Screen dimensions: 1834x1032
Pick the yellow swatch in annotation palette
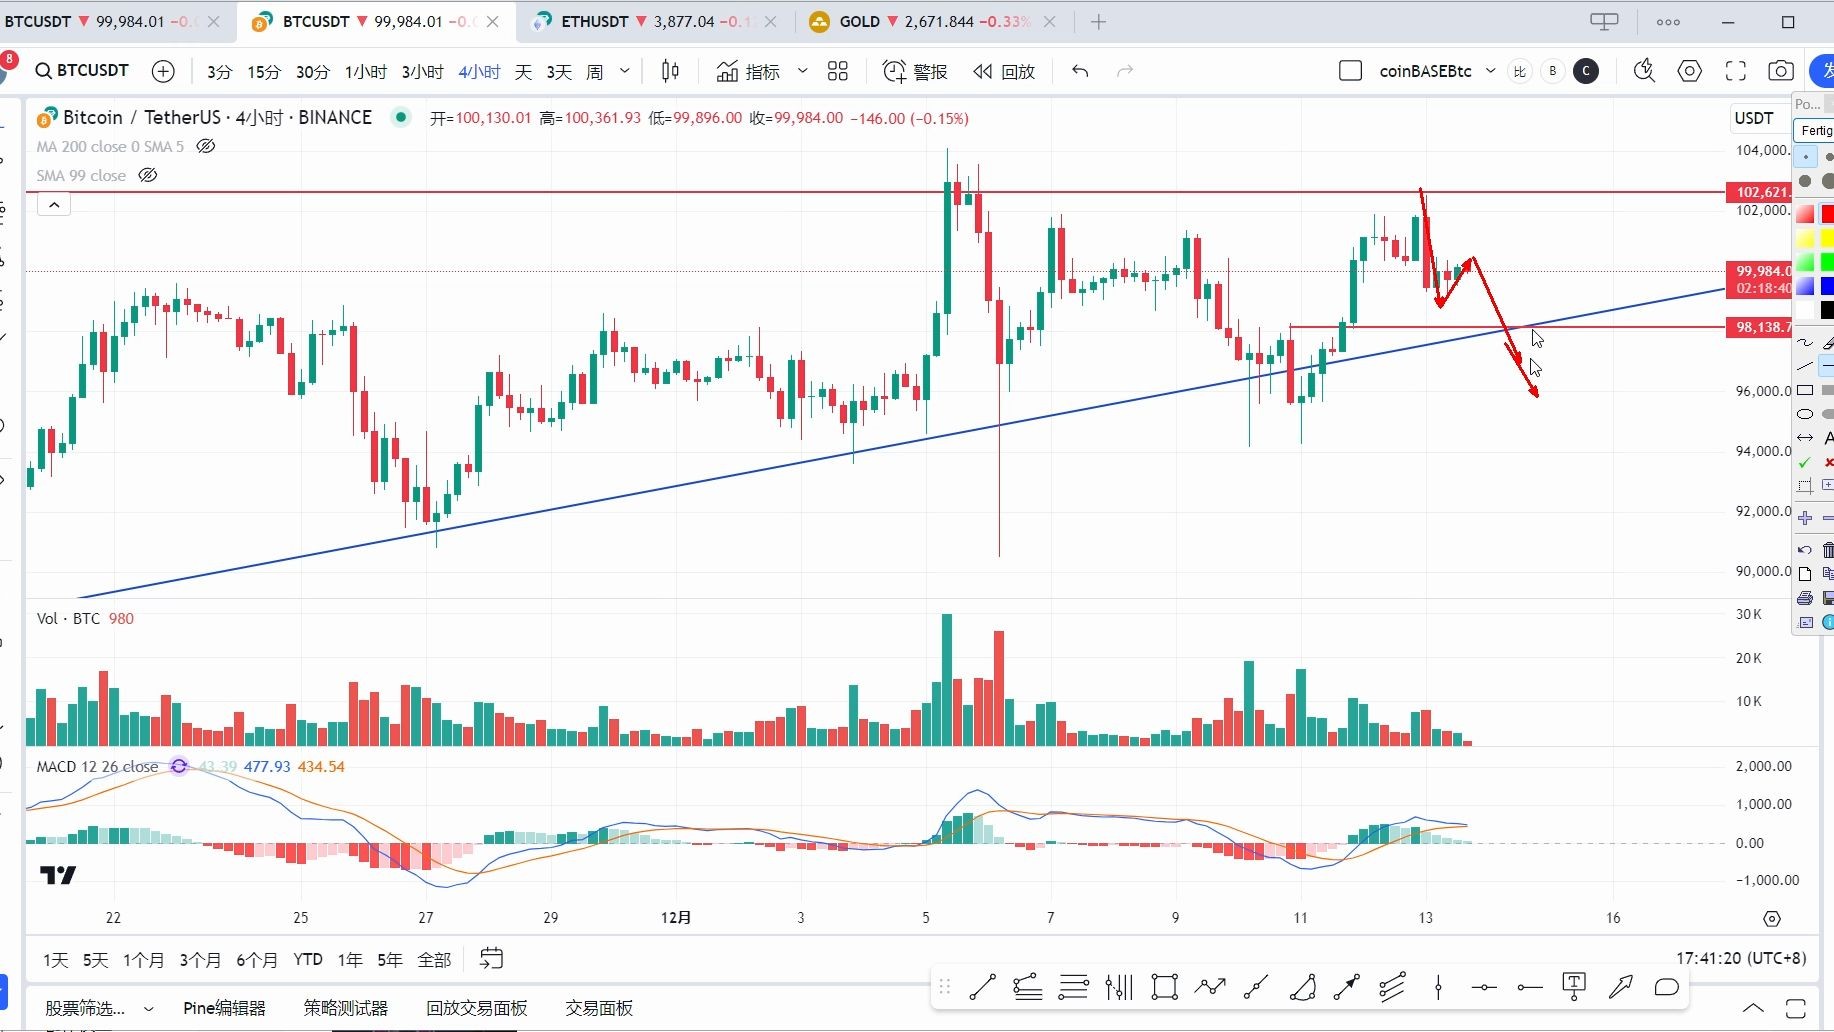coord(1826,238)
